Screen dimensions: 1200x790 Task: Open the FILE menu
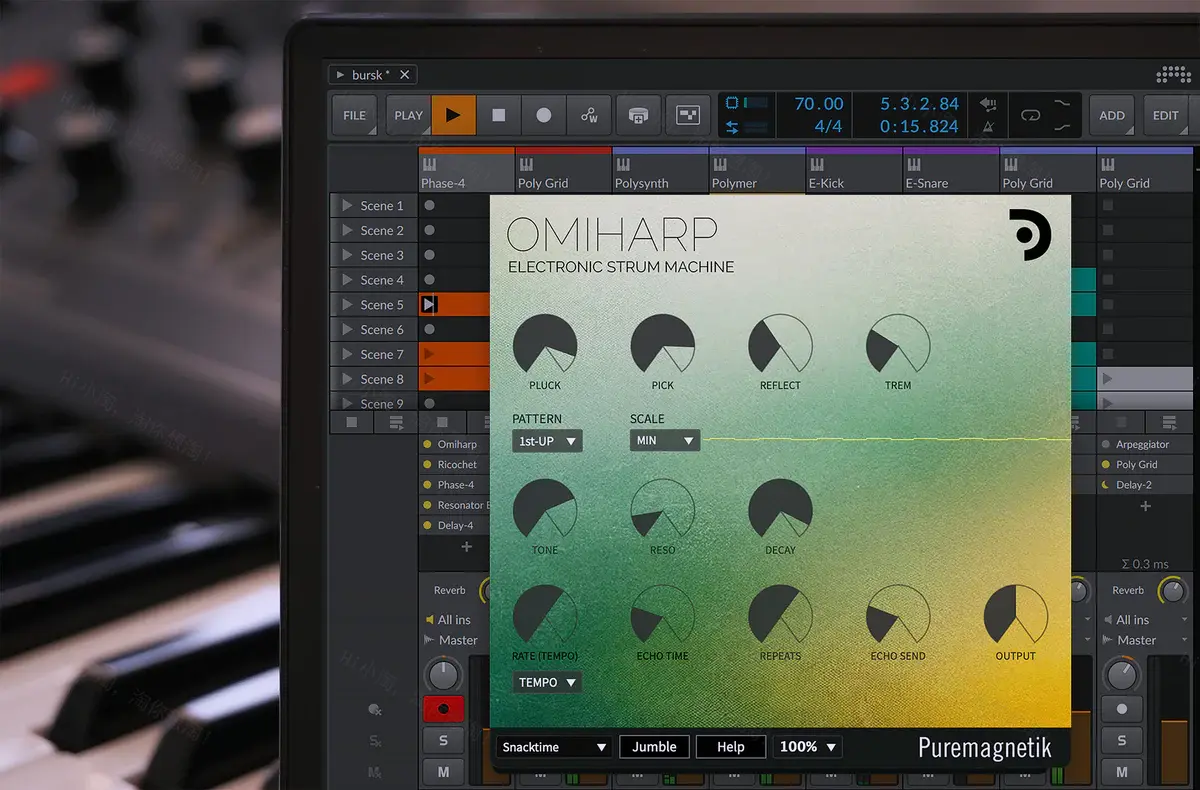coord(353,115)
